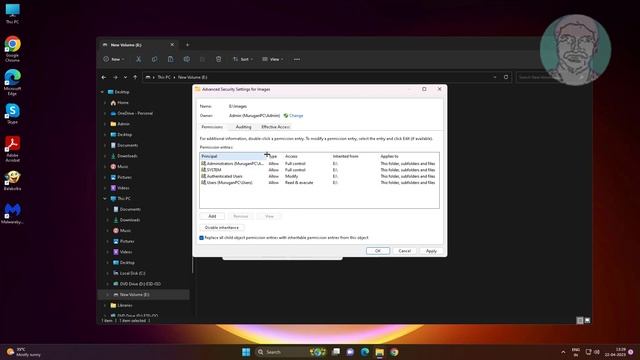
Task: Open the New dropdown in Explorer toolbar
Action: click(x=114, y=59)
